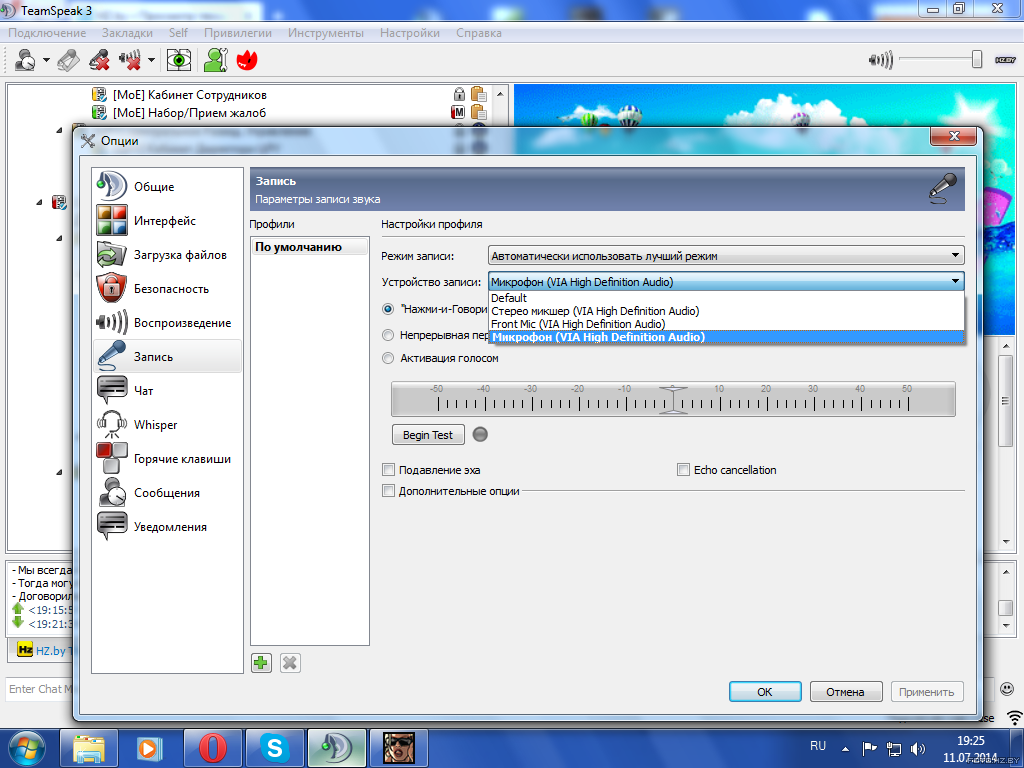1024x768 pixels.
Task: Click the voice activation level slider handle
Action: coord(673,400)
